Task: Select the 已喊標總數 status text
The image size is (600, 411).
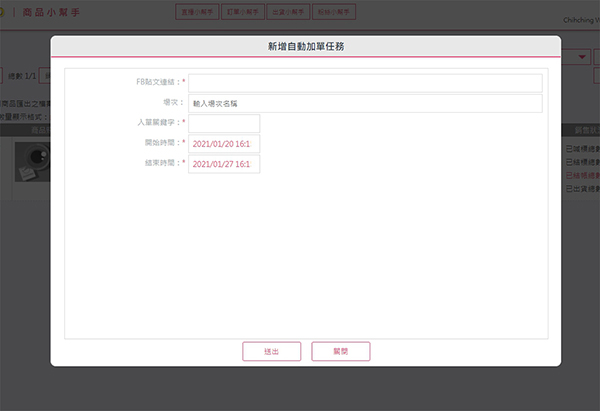Action: [581, 149]
